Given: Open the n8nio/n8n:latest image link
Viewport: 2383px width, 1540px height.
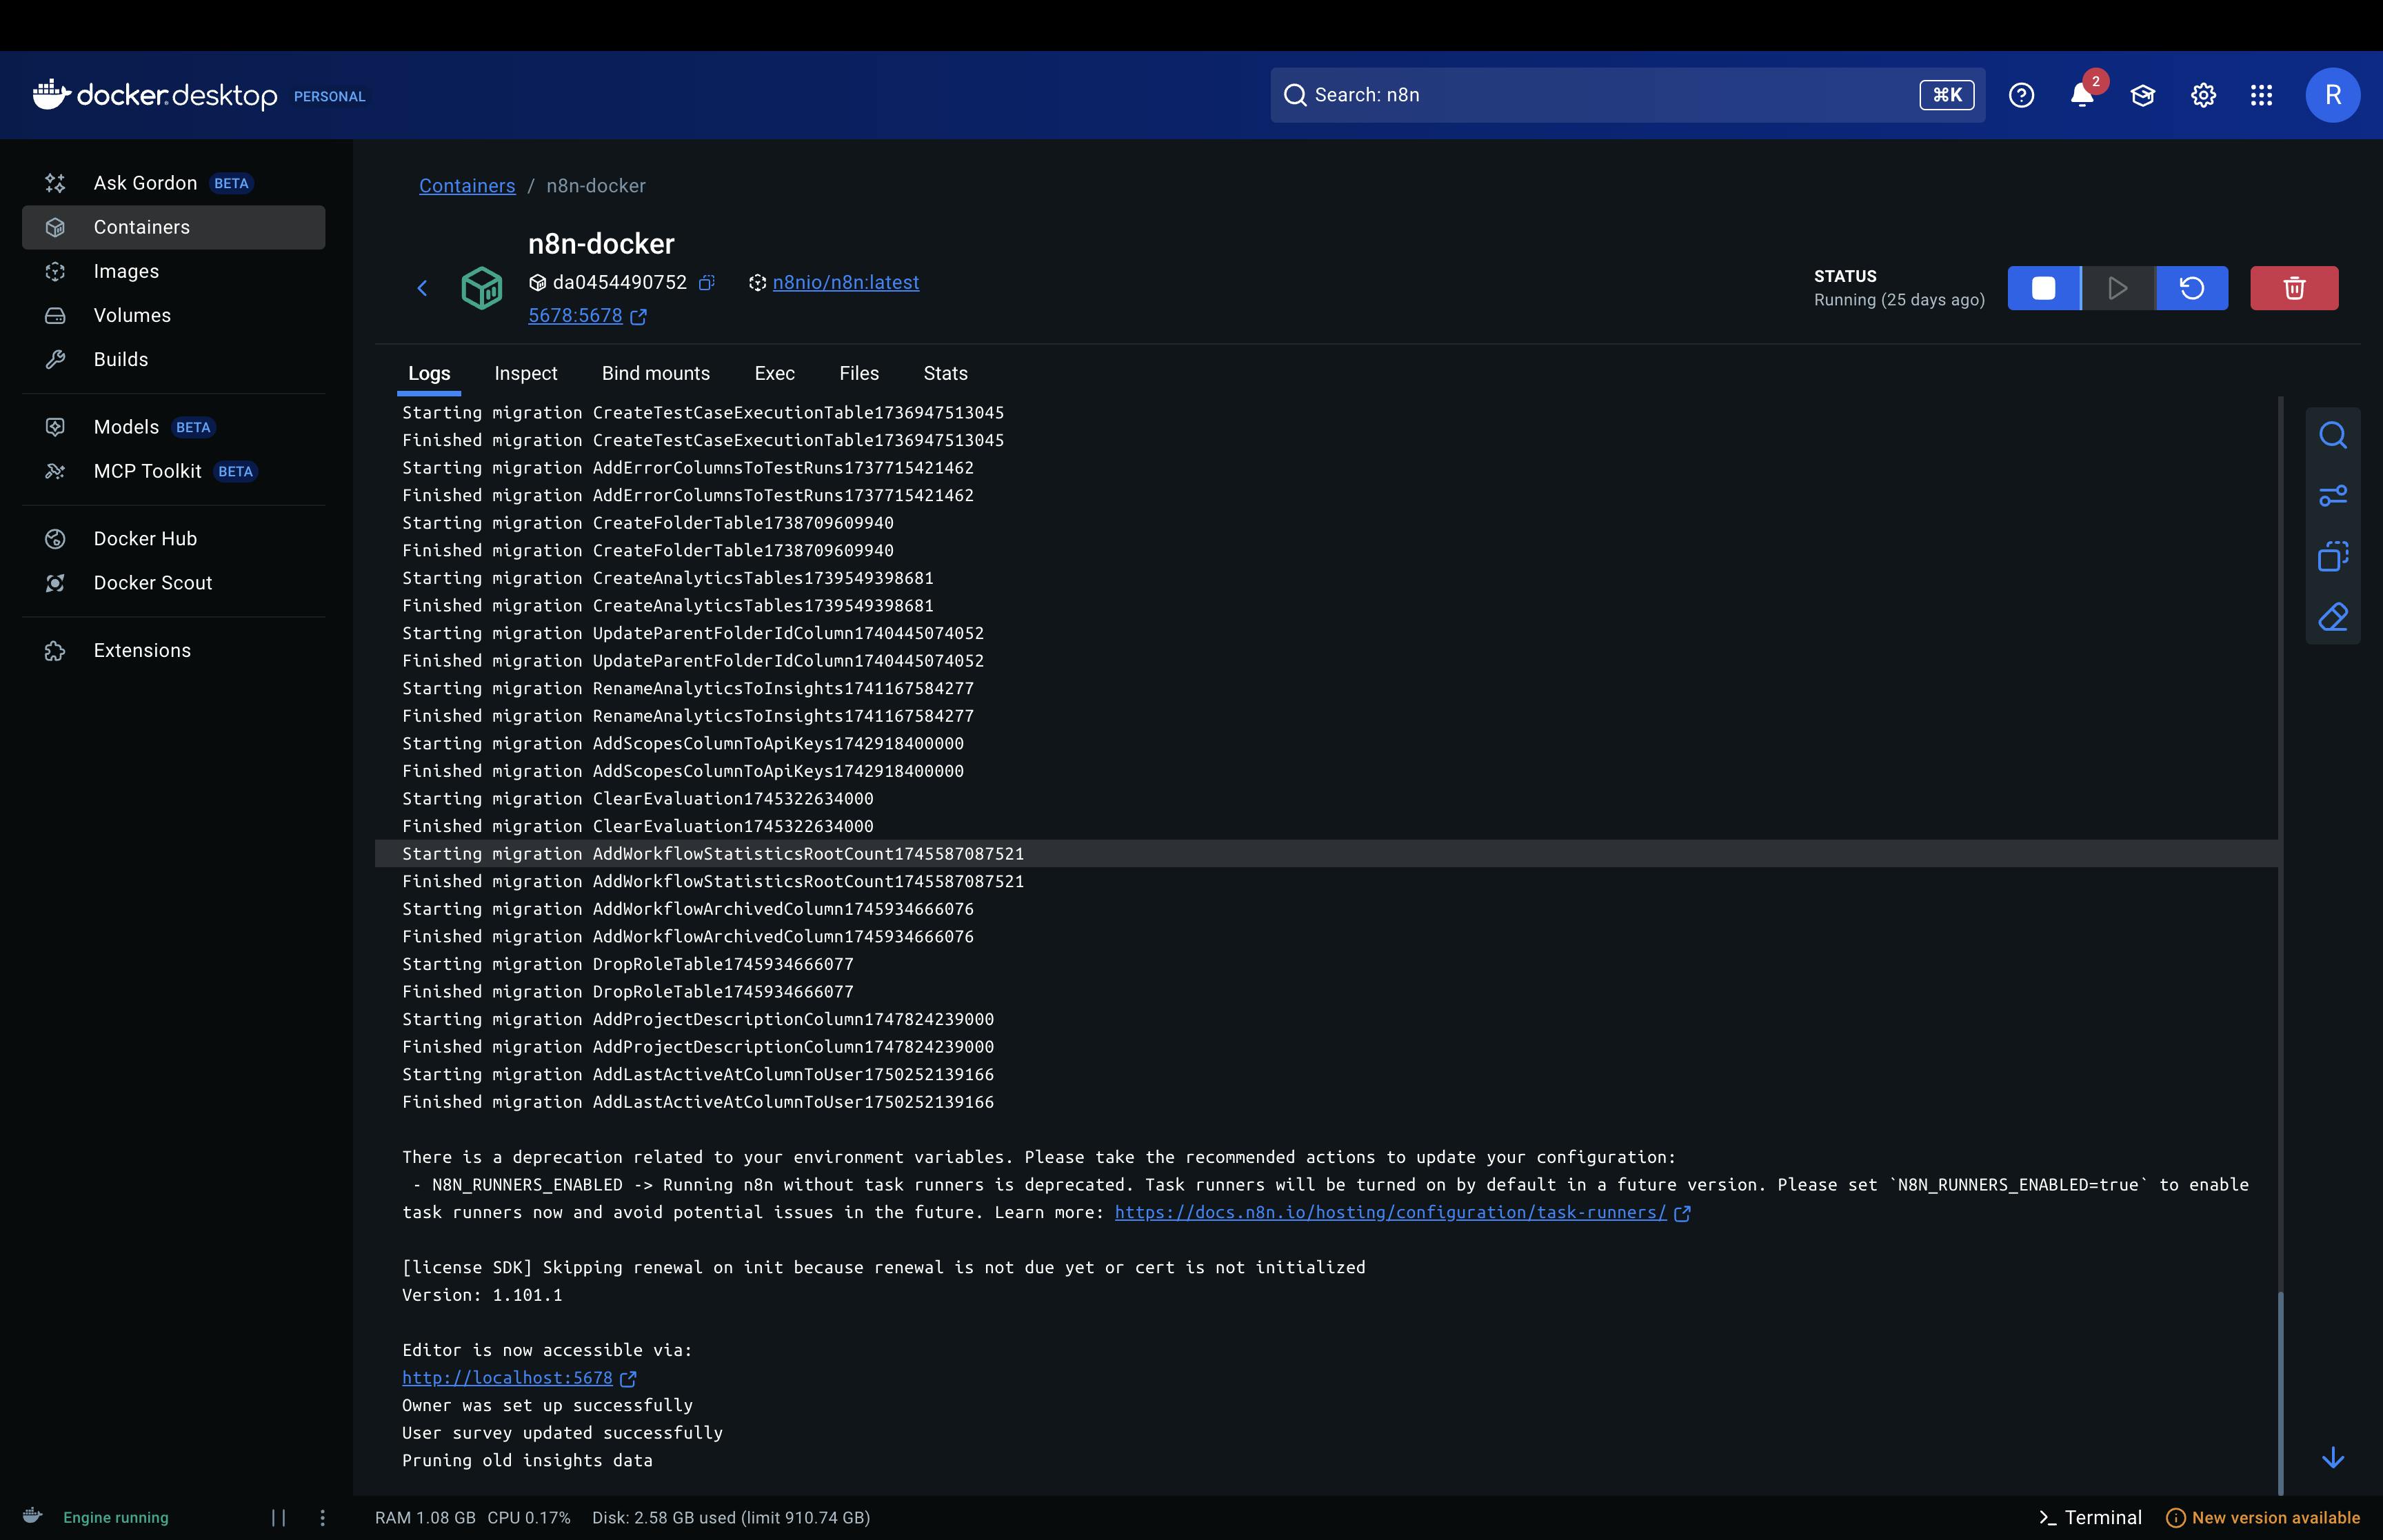Looking at the screenshot, I should tap(845, 283).
